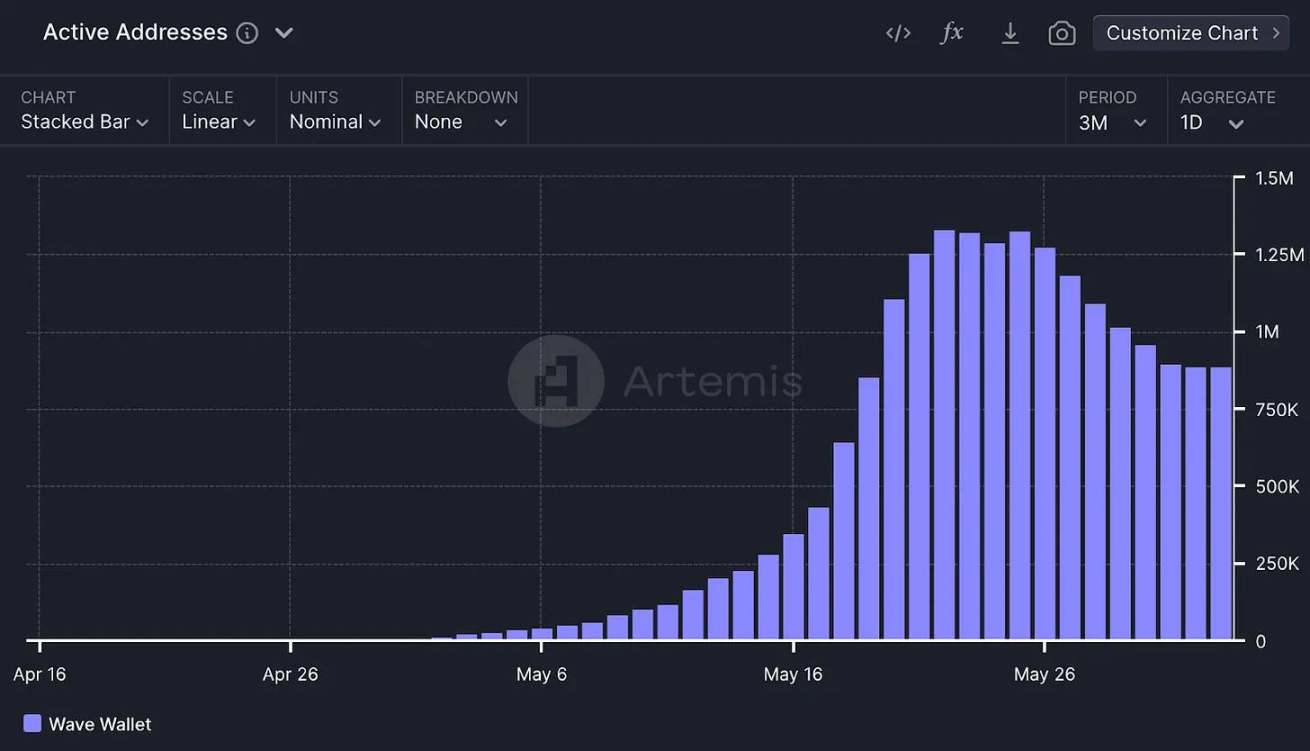This screenshot has height=751, width=1310.
Task: Expand the Breakdown None dropdown
Action: click(461, 122)
